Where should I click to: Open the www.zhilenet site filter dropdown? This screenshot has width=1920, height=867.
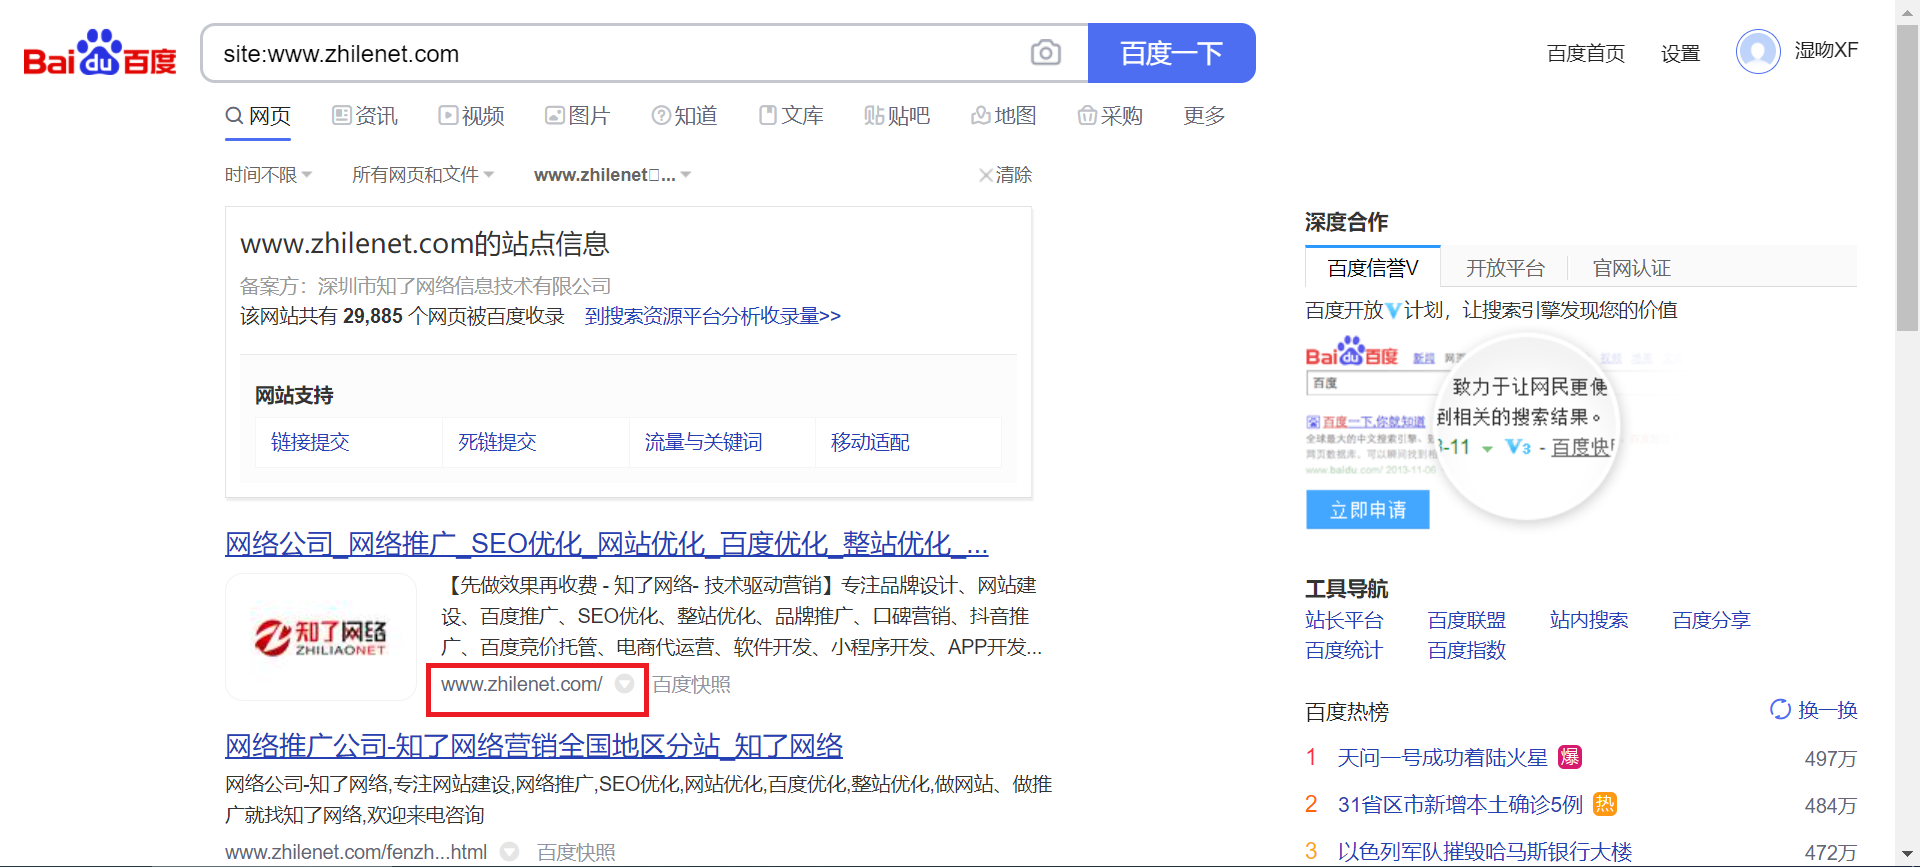pyautogui.click(x=612, y=175)
